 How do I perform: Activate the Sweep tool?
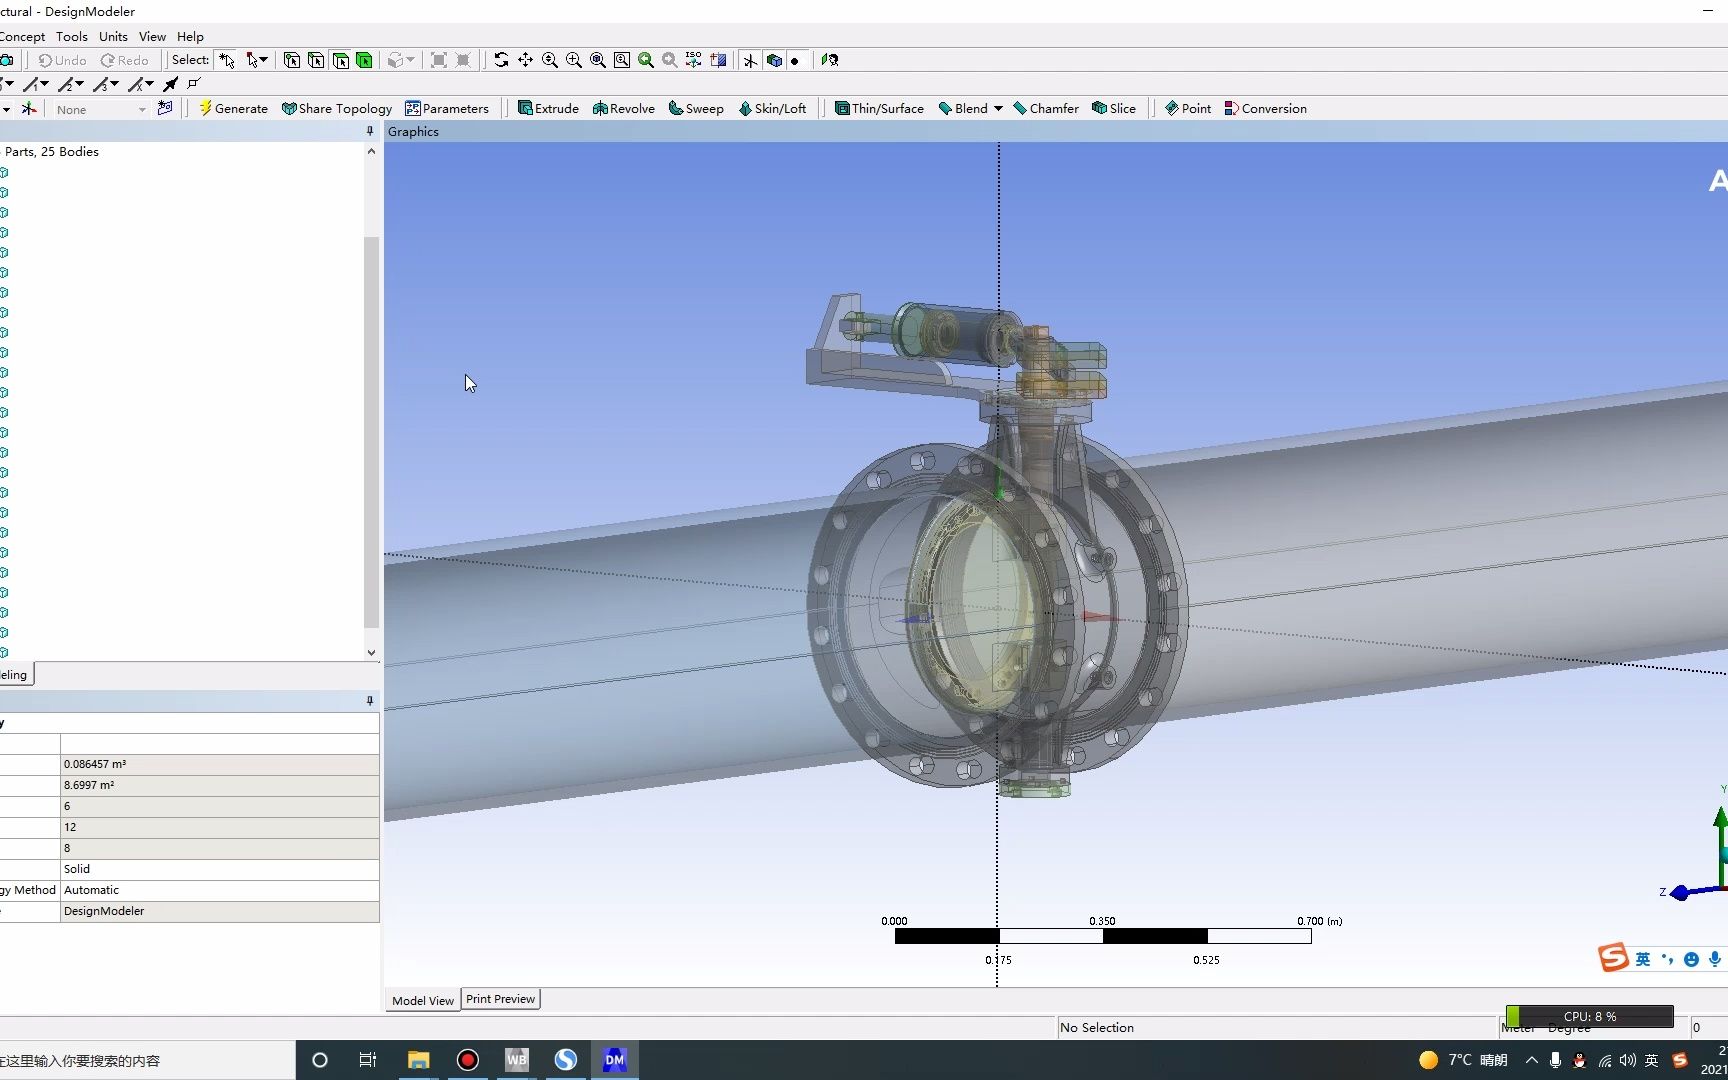click(696, 108)
